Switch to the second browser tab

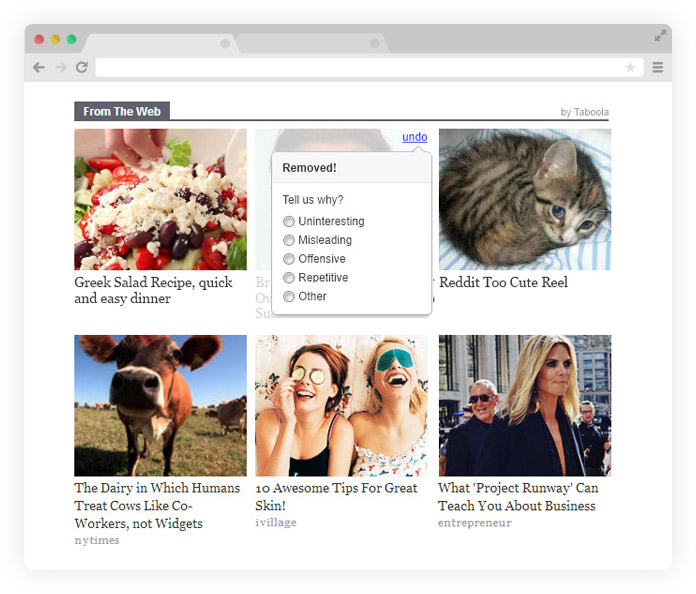(x=310, y=43)
